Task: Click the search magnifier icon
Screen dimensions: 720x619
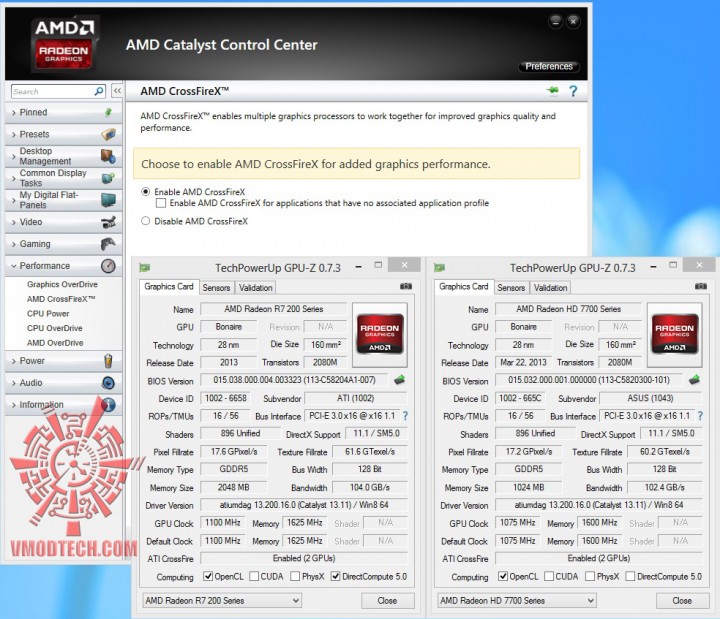Action: (x=99, y=91)
